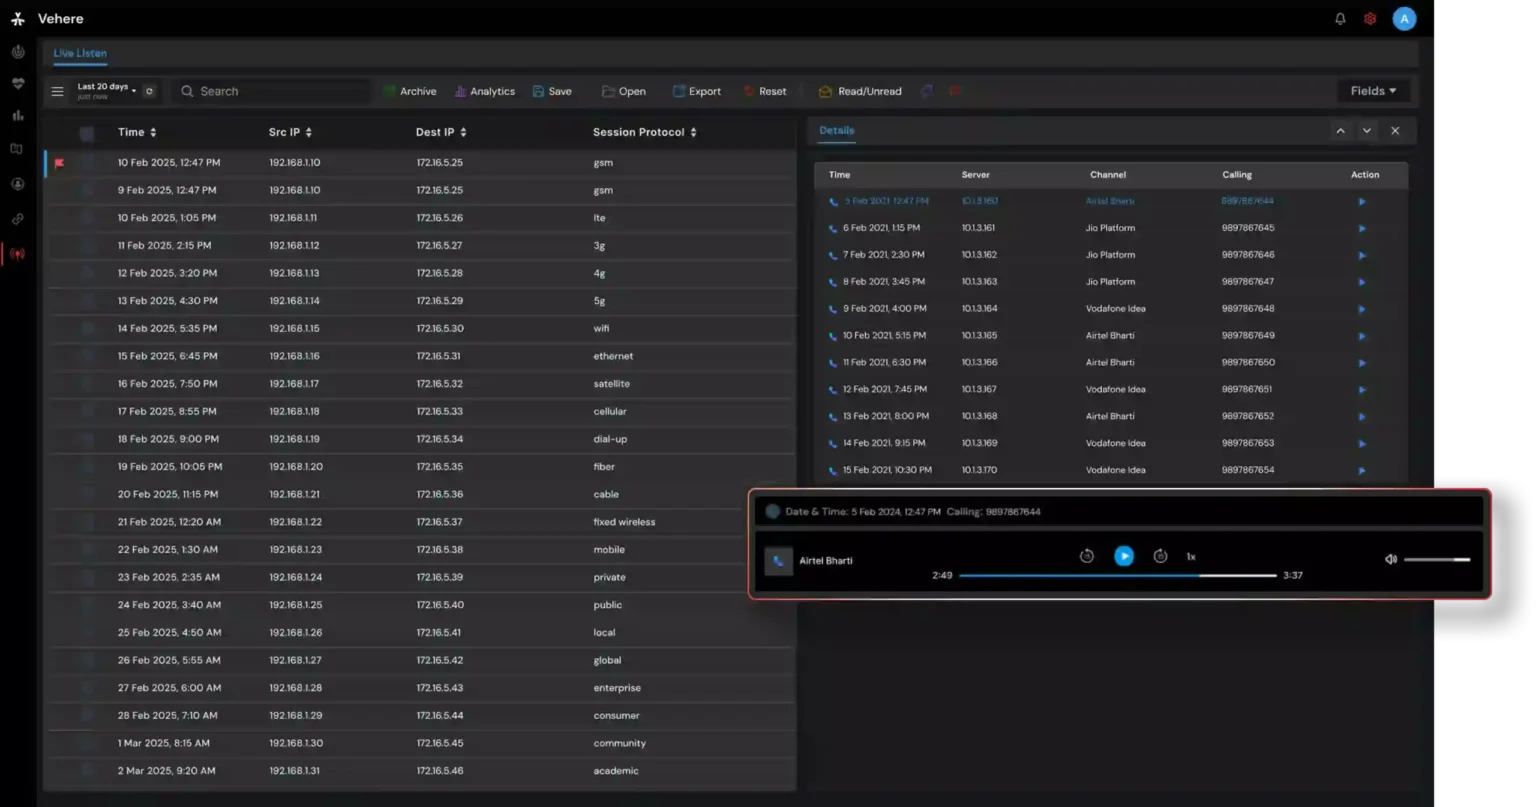The width and height of the screenshot is (1536, 807).
Task: Click the Export toolbar button
Action: pos(697,91)
